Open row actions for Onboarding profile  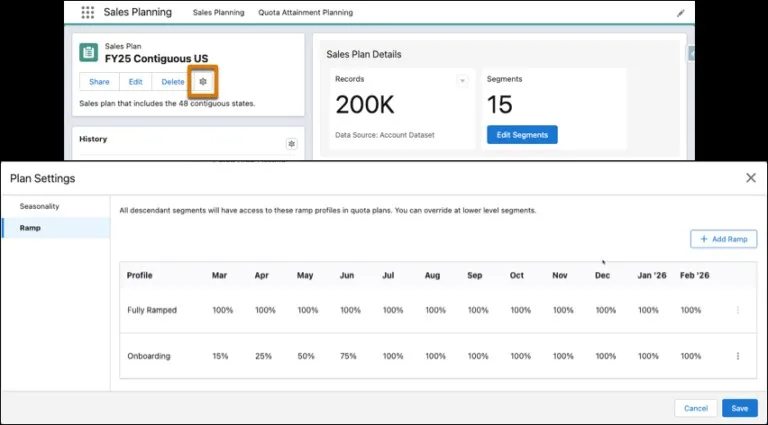tap(738, 356)
